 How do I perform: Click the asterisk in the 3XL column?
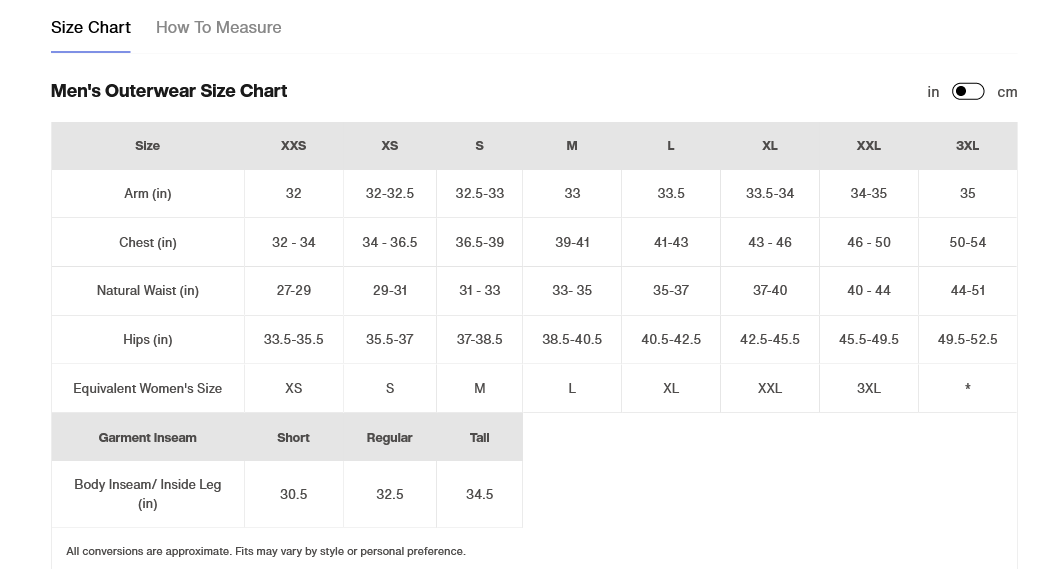point(967,388)
